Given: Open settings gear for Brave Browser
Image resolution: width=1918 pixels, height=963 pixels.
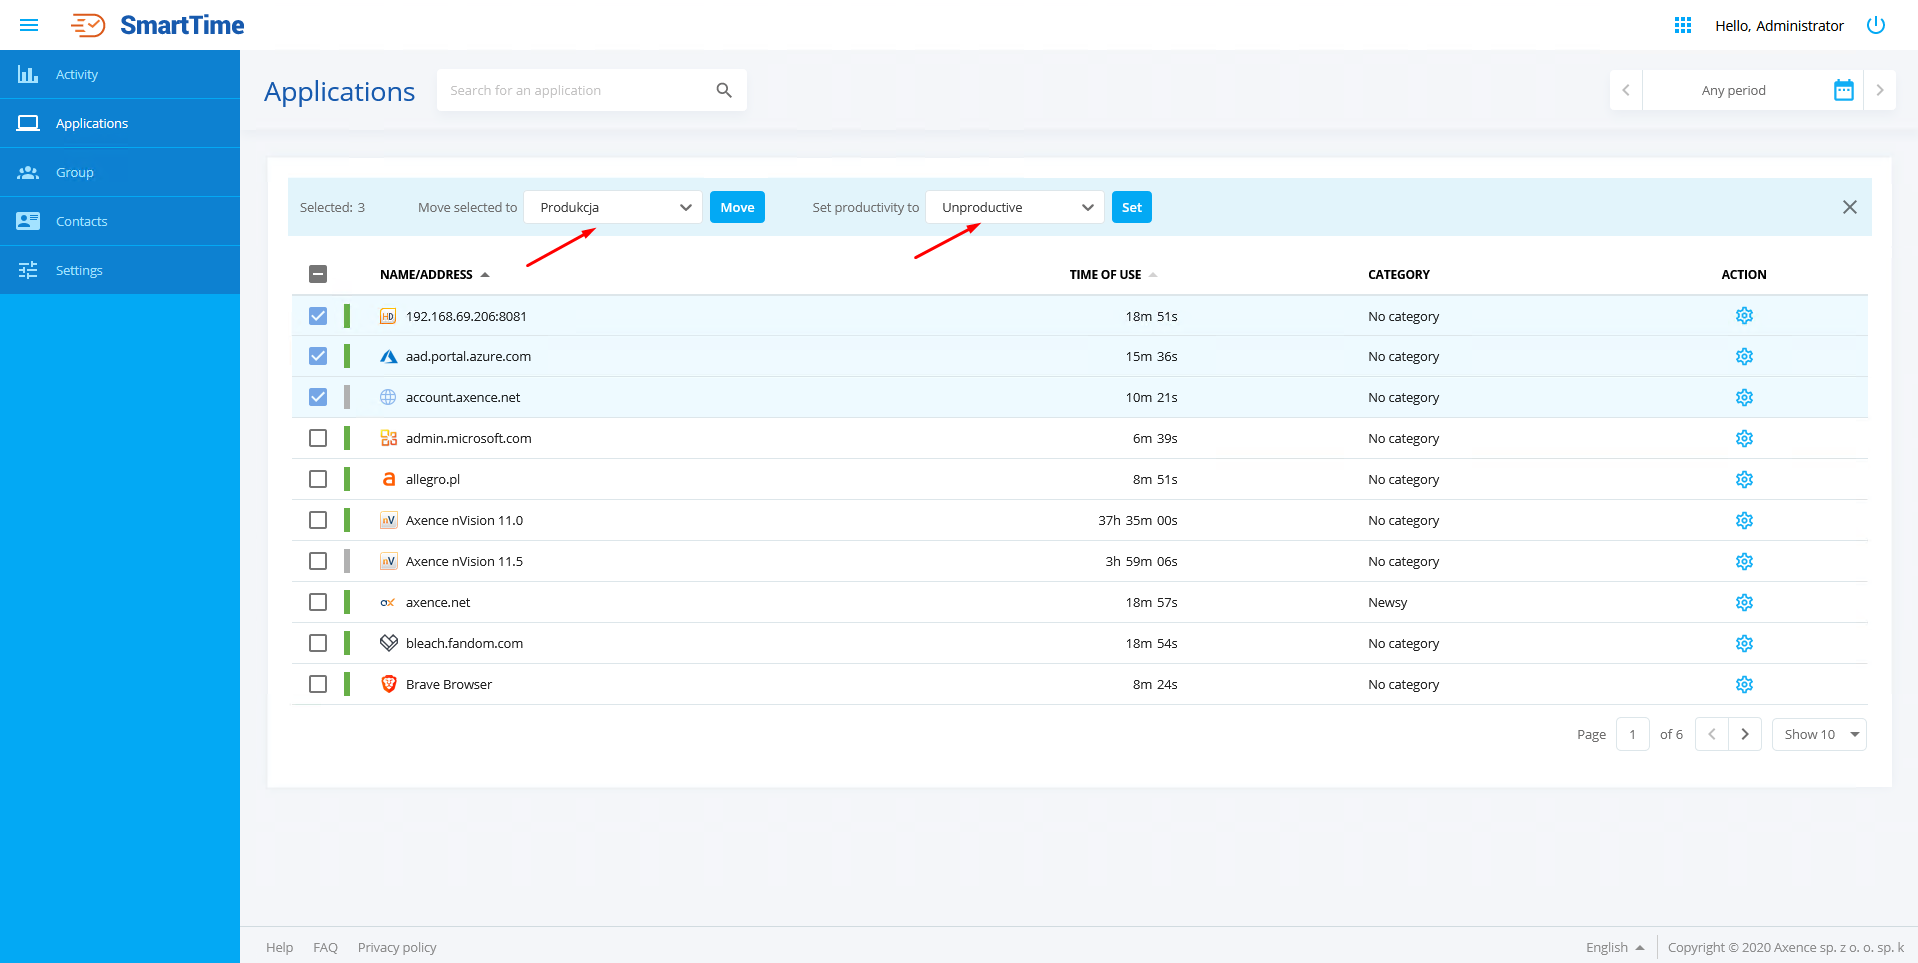Looking at the screenshot, I should click(1744, 684).
